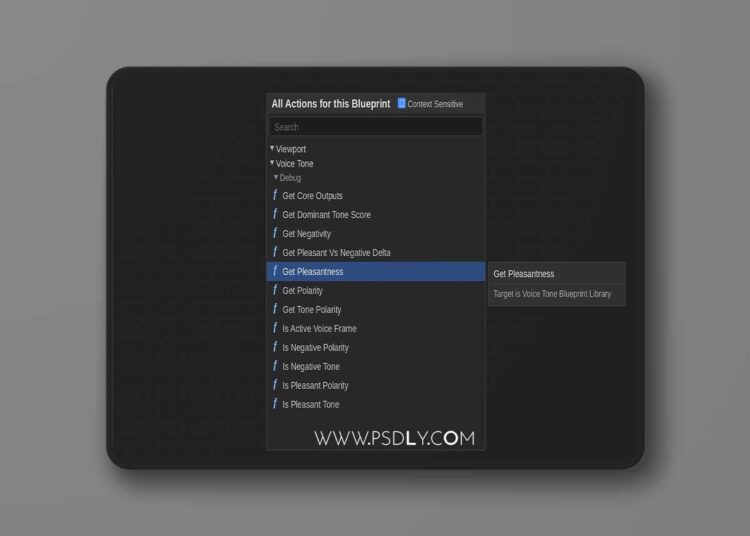750x536 pixels.
Task: Select the Get Pleasantness action
Action: 375,272
